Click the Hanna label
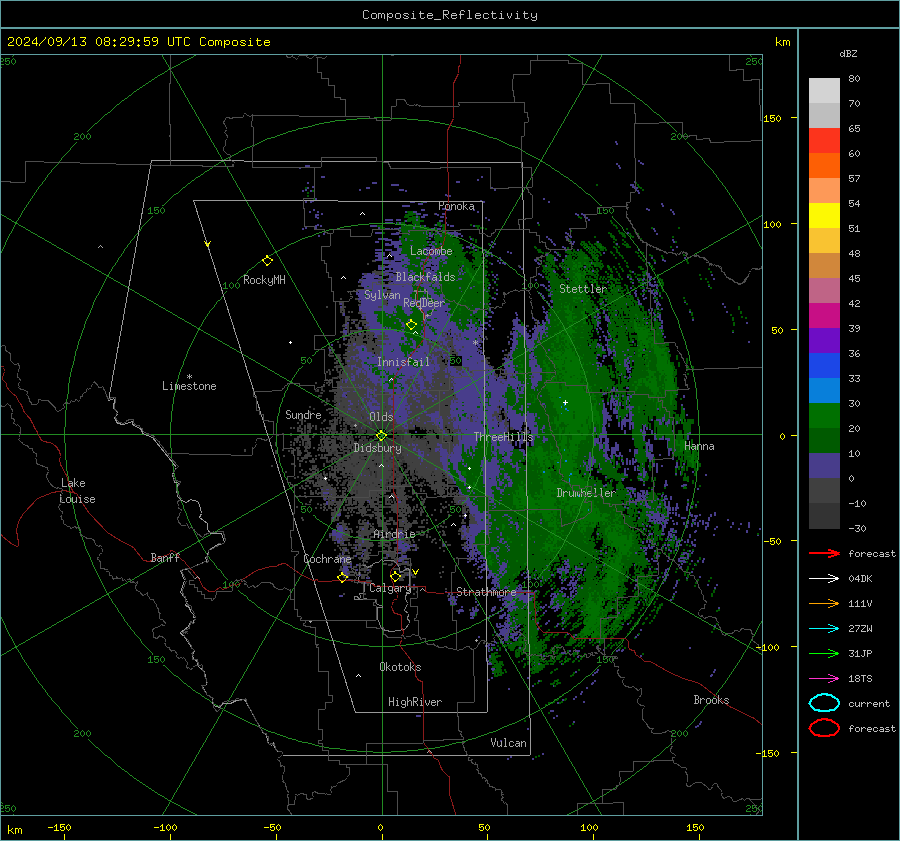 (x=699, y=446)
